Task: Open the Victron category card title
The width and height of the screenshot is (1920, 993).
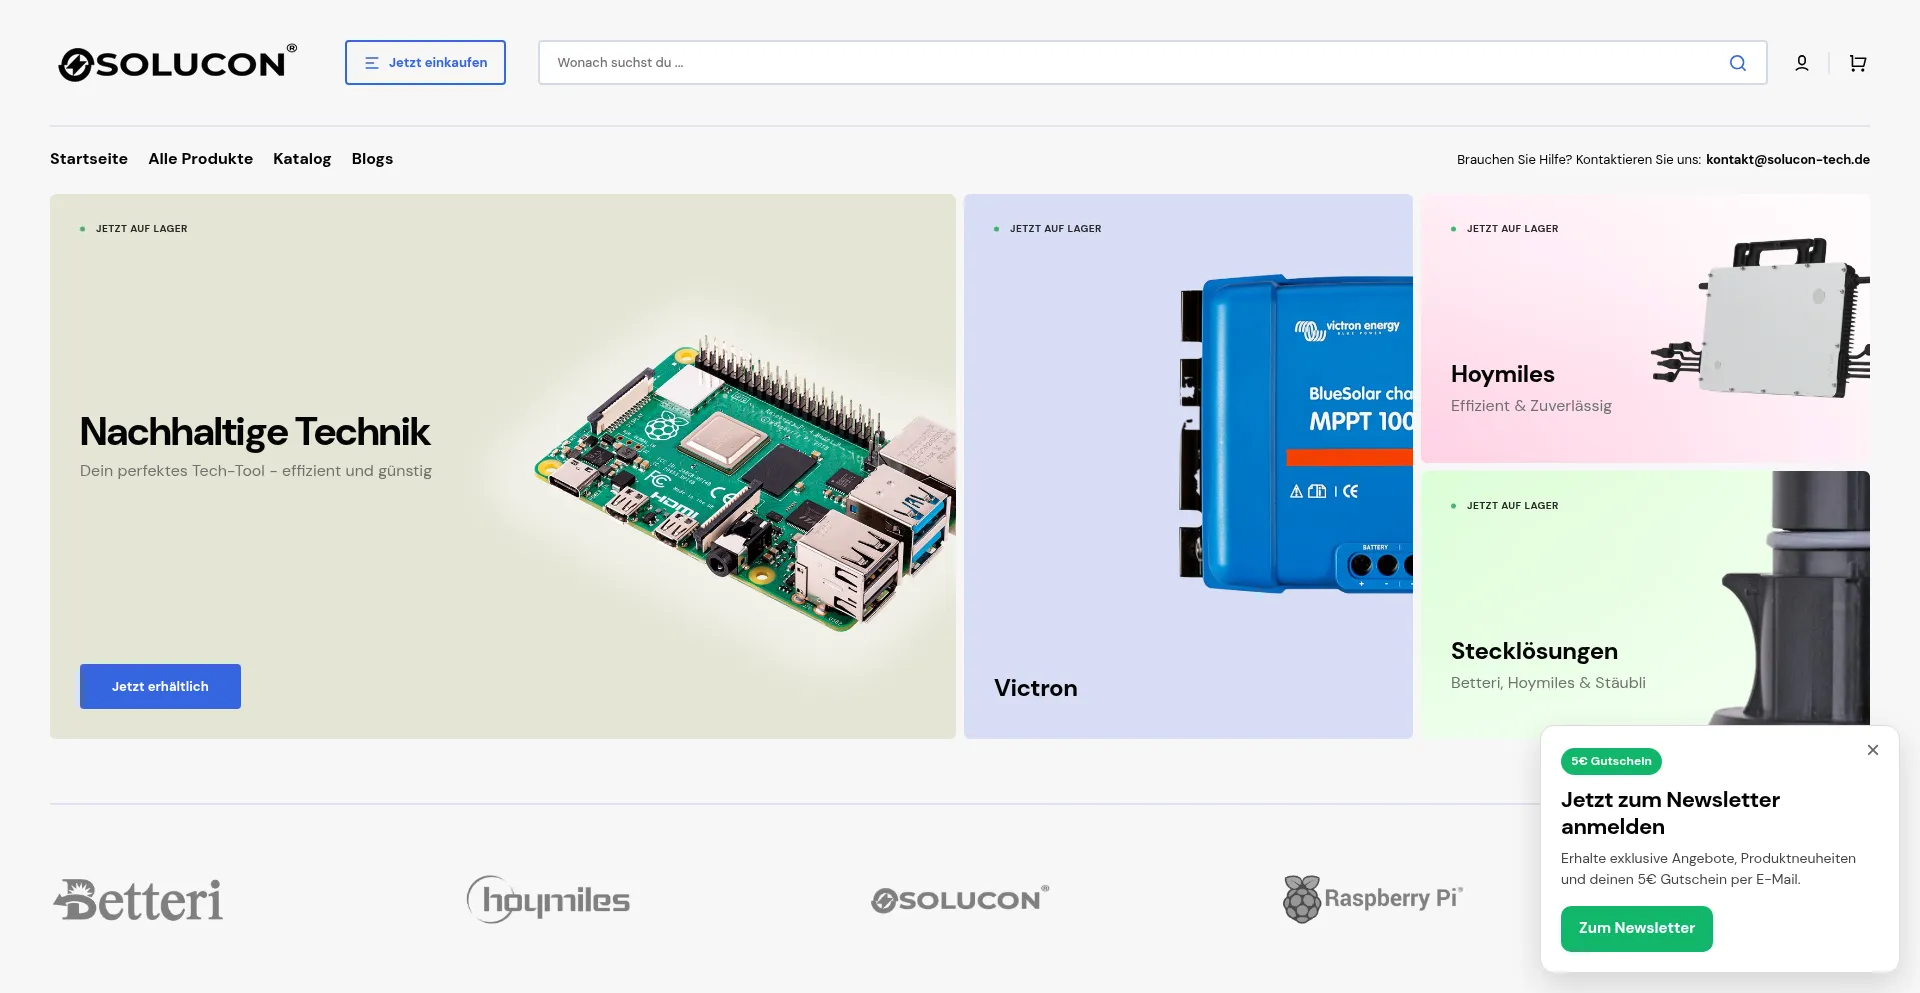Action: [x=1036, y=688]
